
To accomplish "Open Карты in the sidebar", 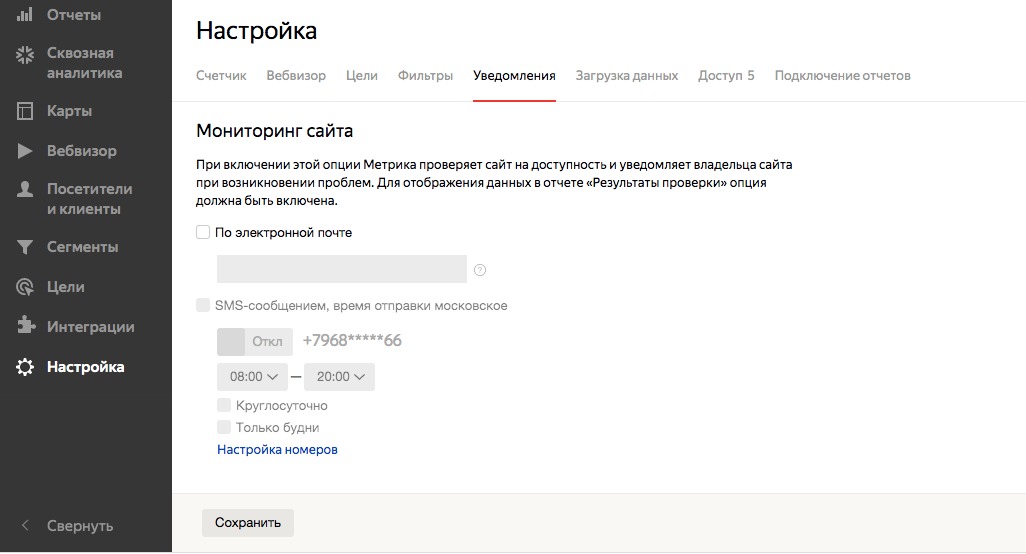I will pos(69,111).
